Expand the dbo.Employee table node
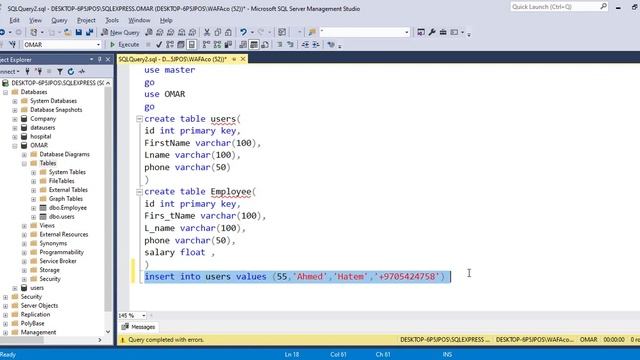640x360 pixels. (x=33, y=208)
